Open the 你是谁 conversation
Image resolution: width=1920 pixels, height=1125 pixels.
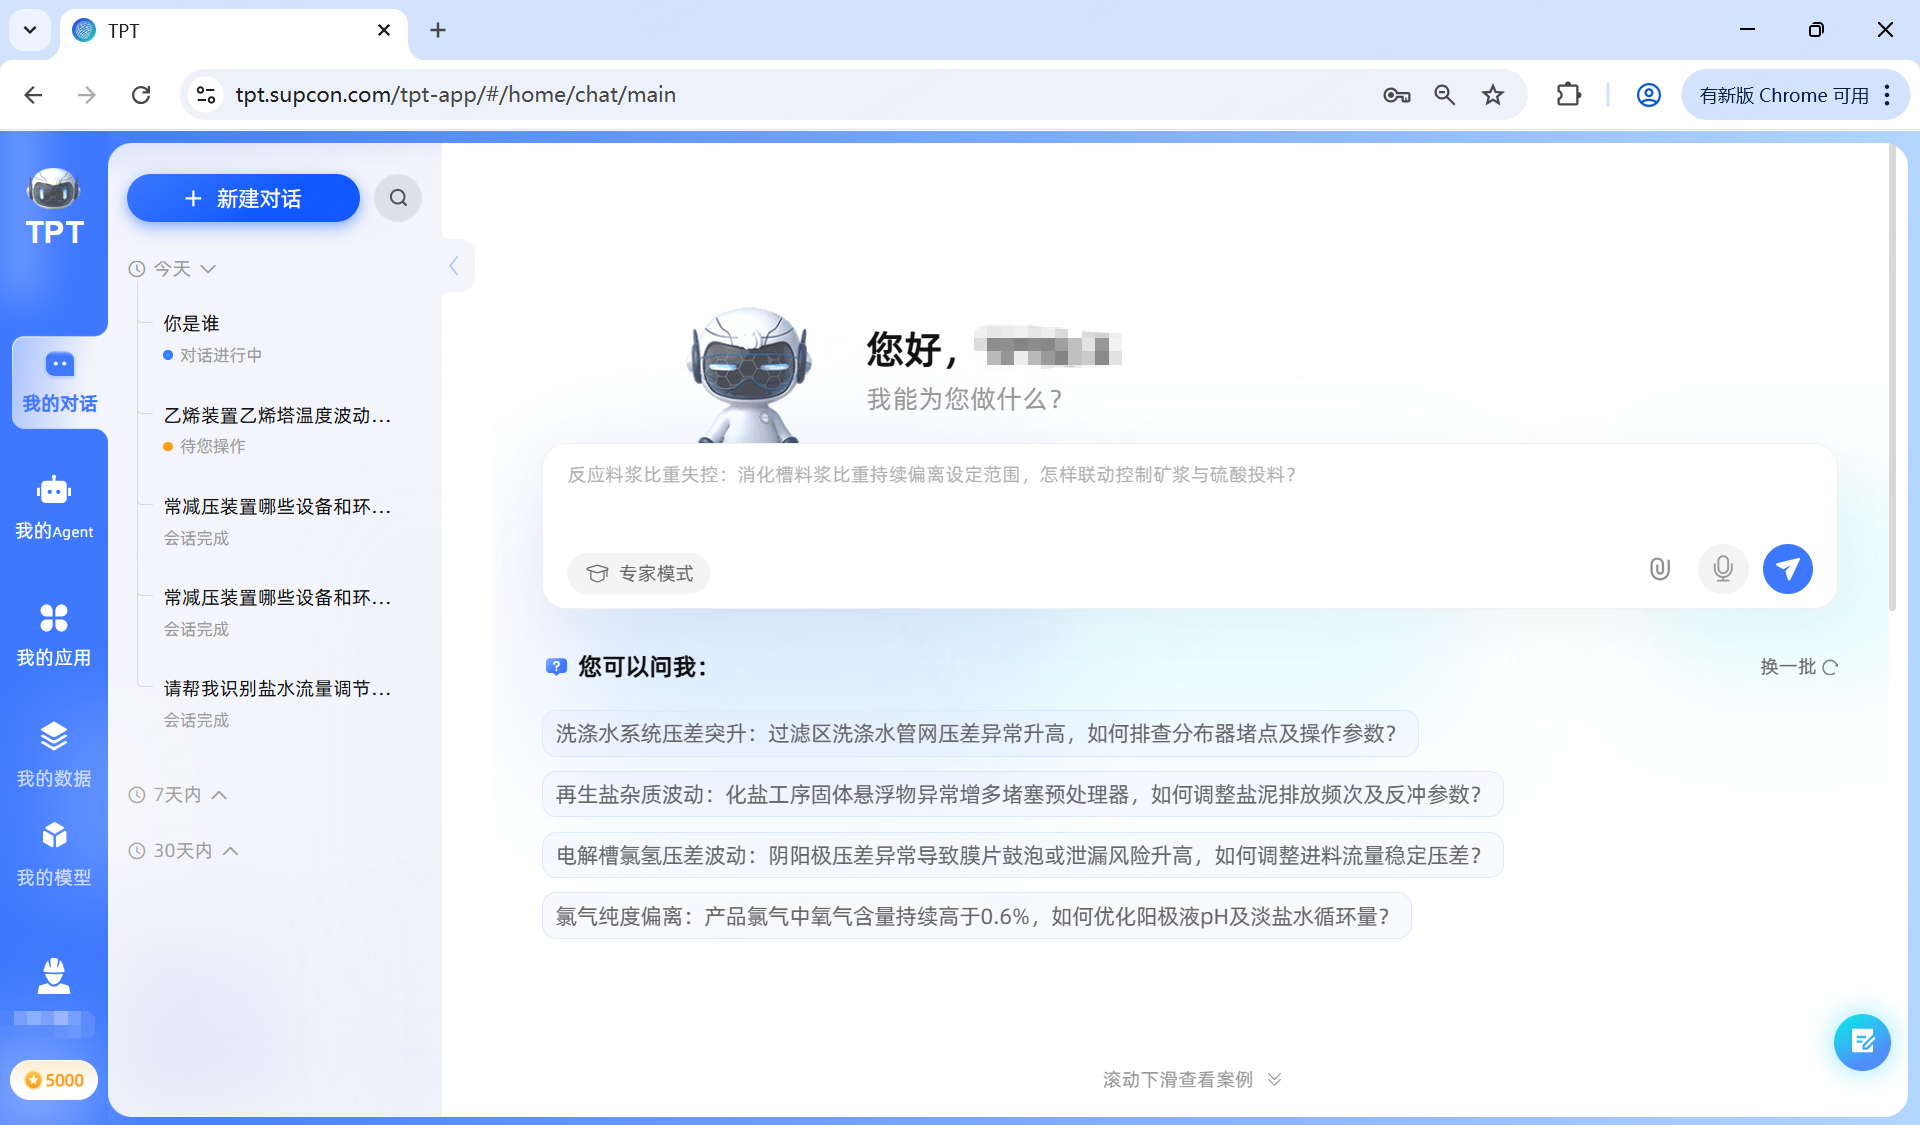coord(194,323)
